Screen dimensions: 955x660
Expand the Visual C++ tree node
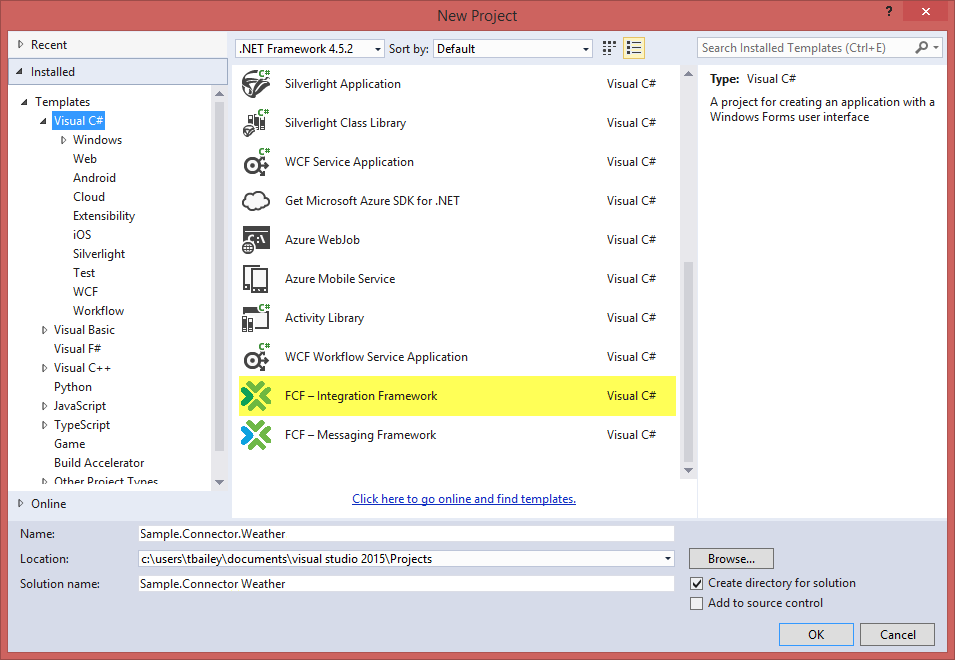coord(44,368)
